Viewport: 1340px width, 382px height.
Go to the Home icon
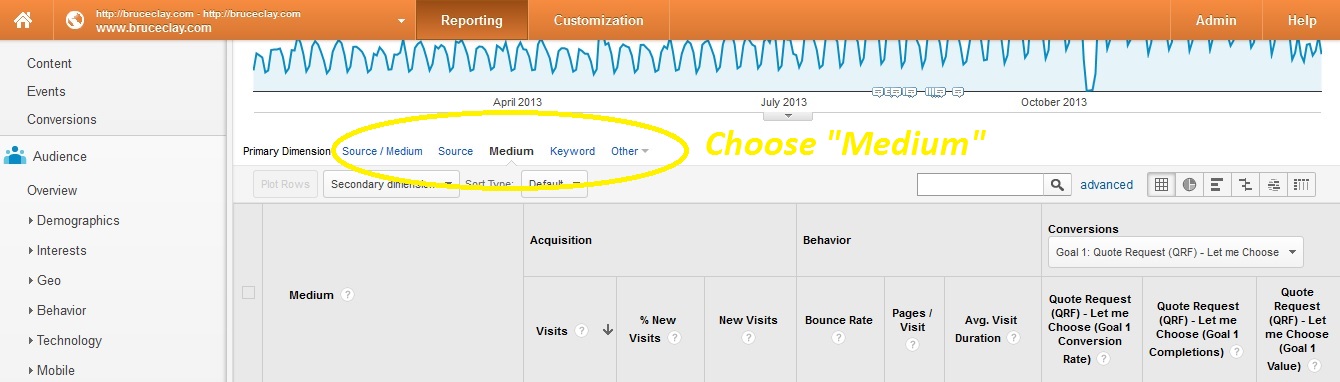tap(22, 20)
